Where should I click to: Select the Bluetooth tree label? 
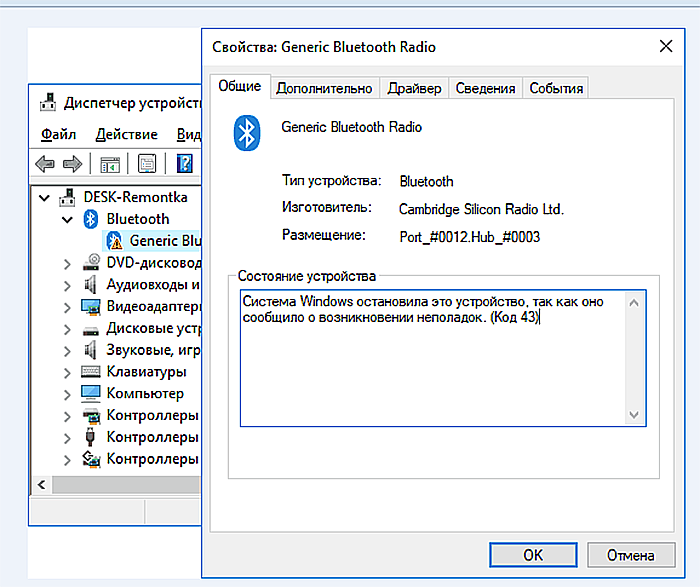point(138,219)
